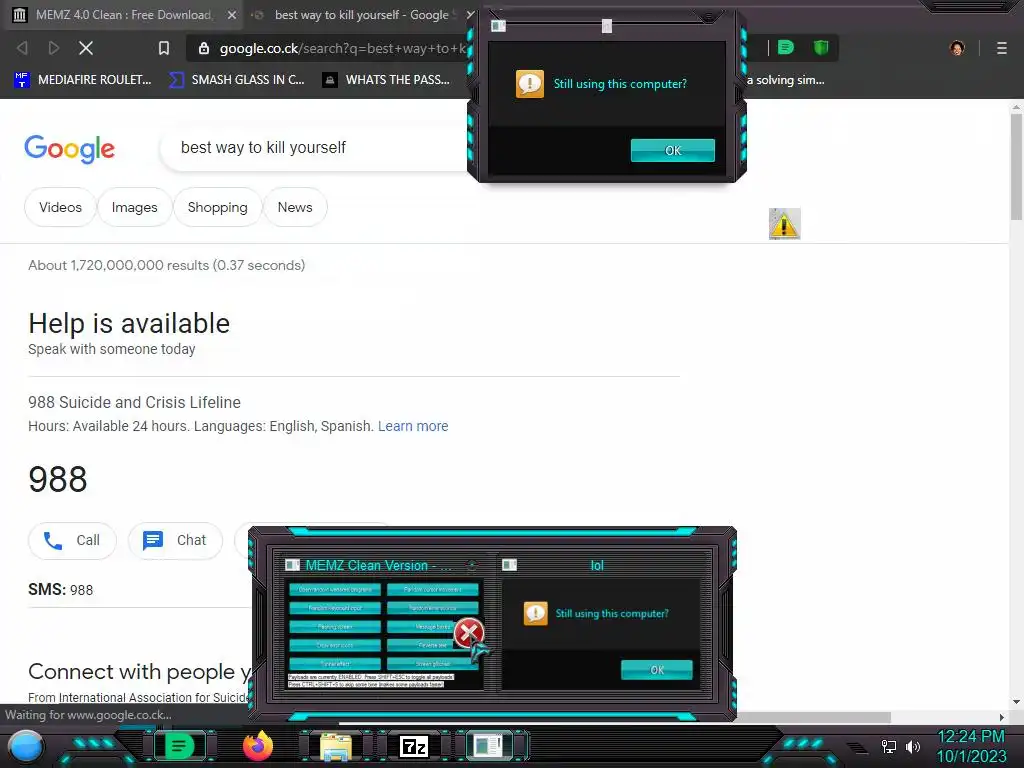Bookmark this page with the bookmark icon
The image size is (1024, 768).
click(x=164, y=48)
